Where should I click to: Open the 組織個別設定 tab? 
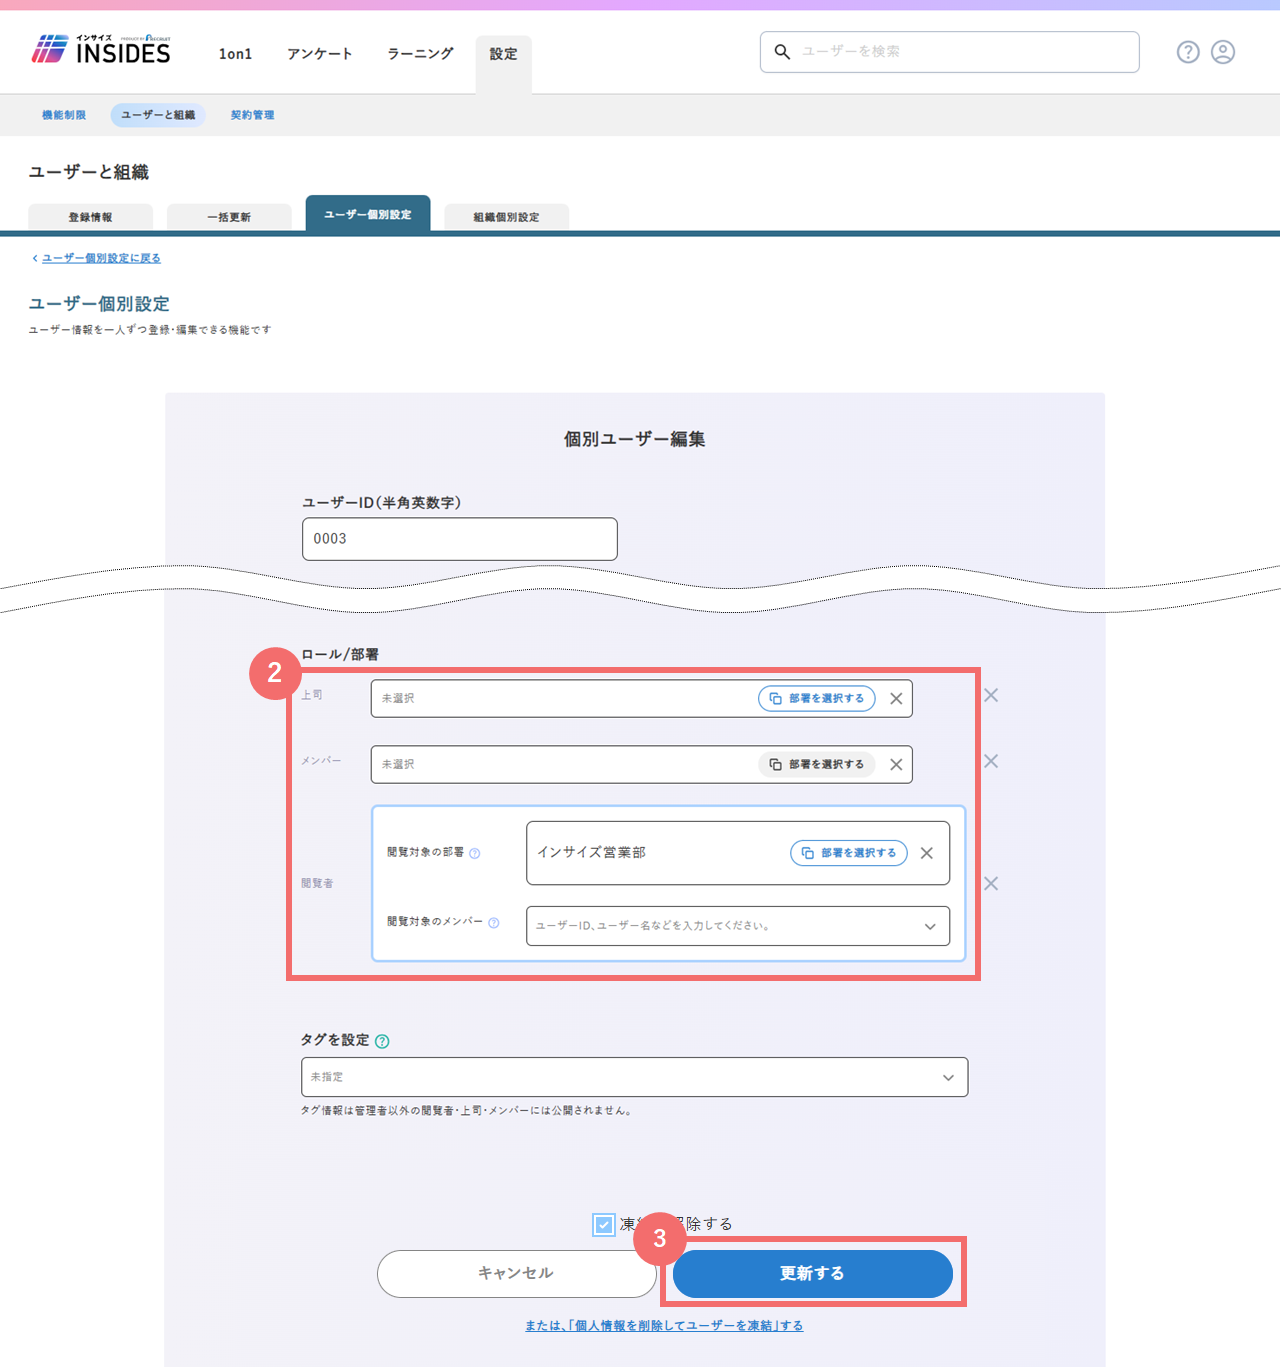[x=507, y=217]
